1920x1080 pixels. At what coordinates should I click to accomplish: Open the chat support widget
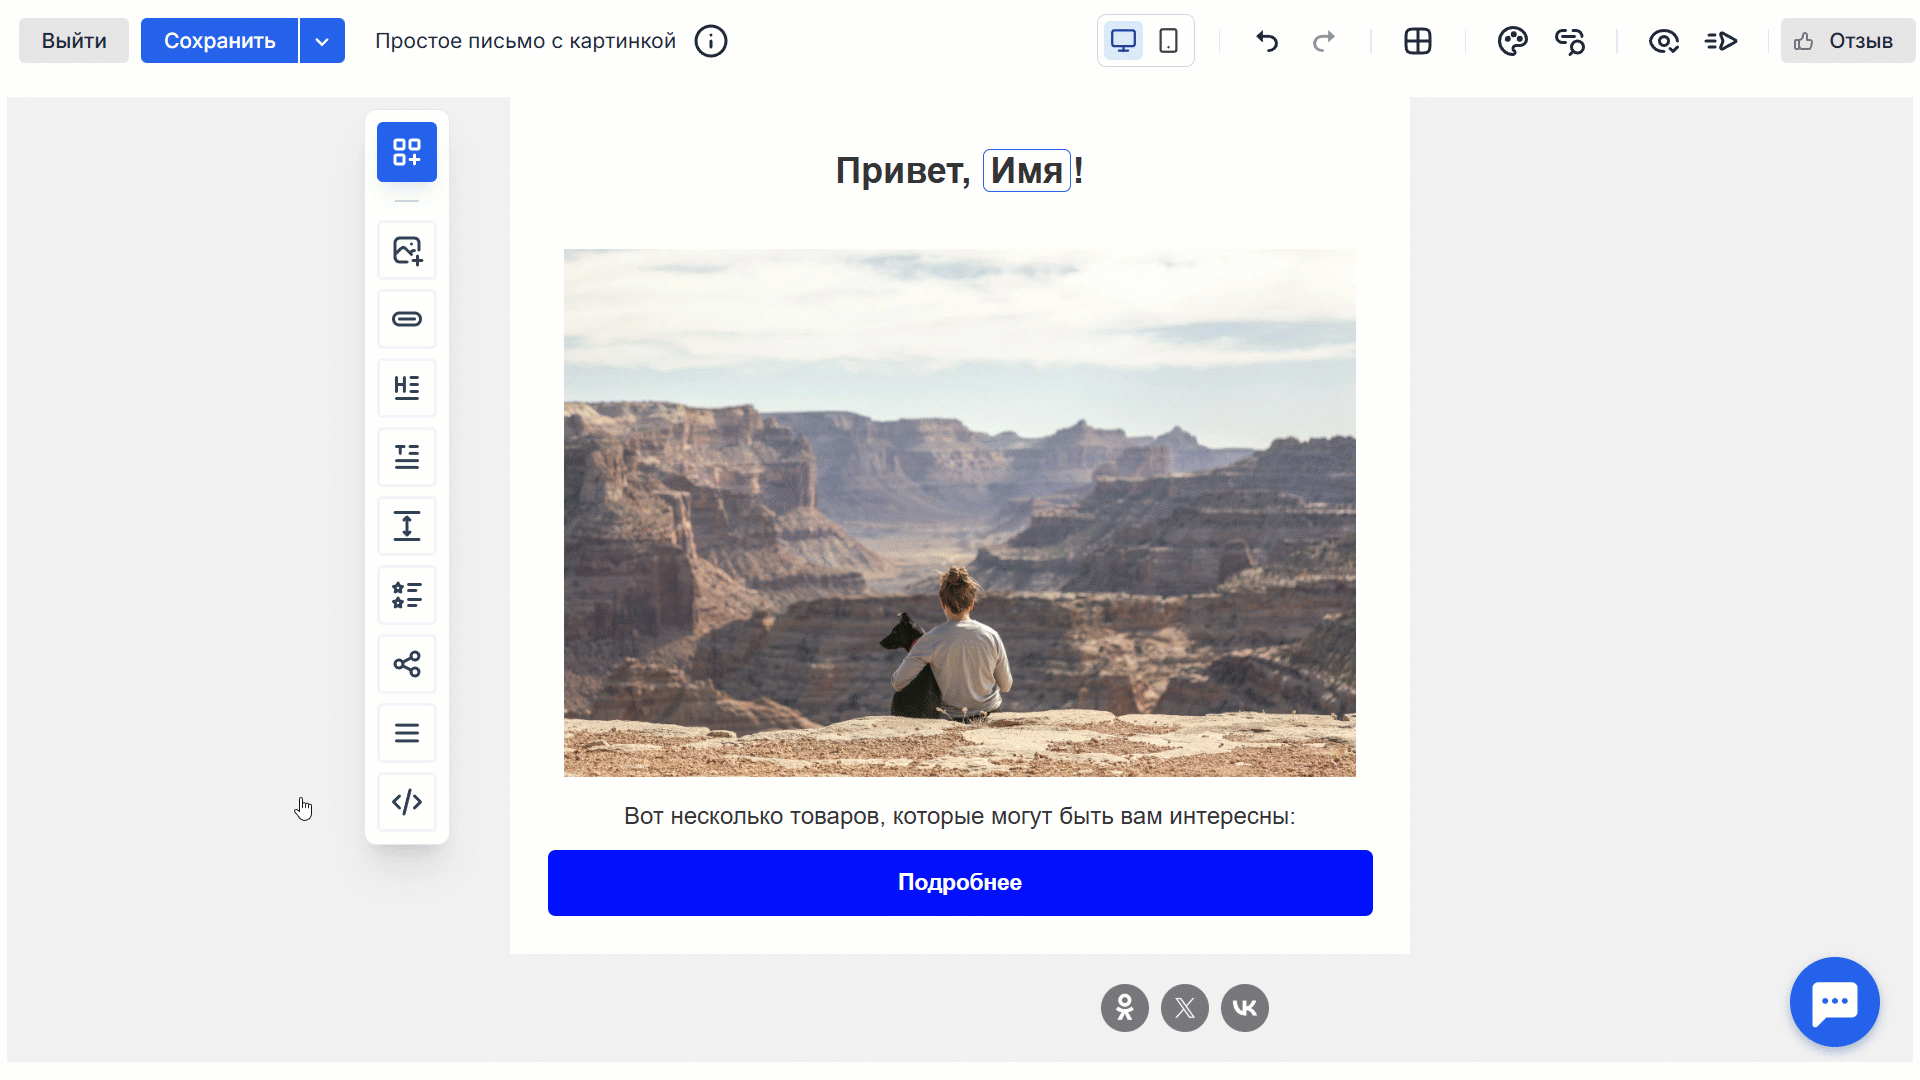[1834, 1002]
